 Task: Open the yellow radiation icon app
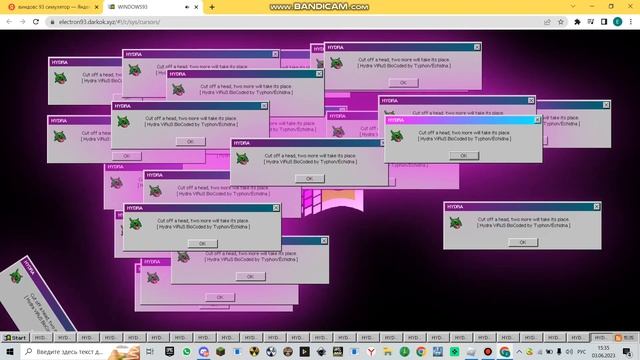254,351
